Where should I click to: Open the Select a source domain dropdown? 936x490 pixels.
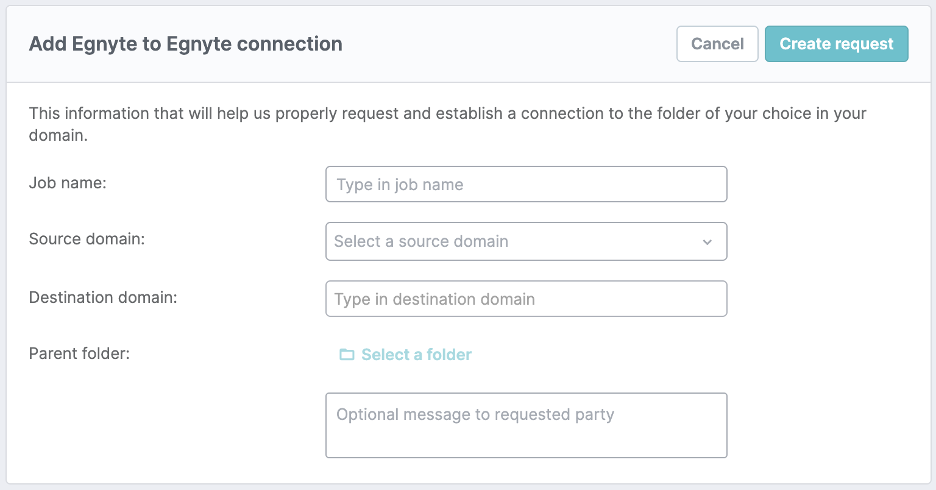click(x=525, y=242)
